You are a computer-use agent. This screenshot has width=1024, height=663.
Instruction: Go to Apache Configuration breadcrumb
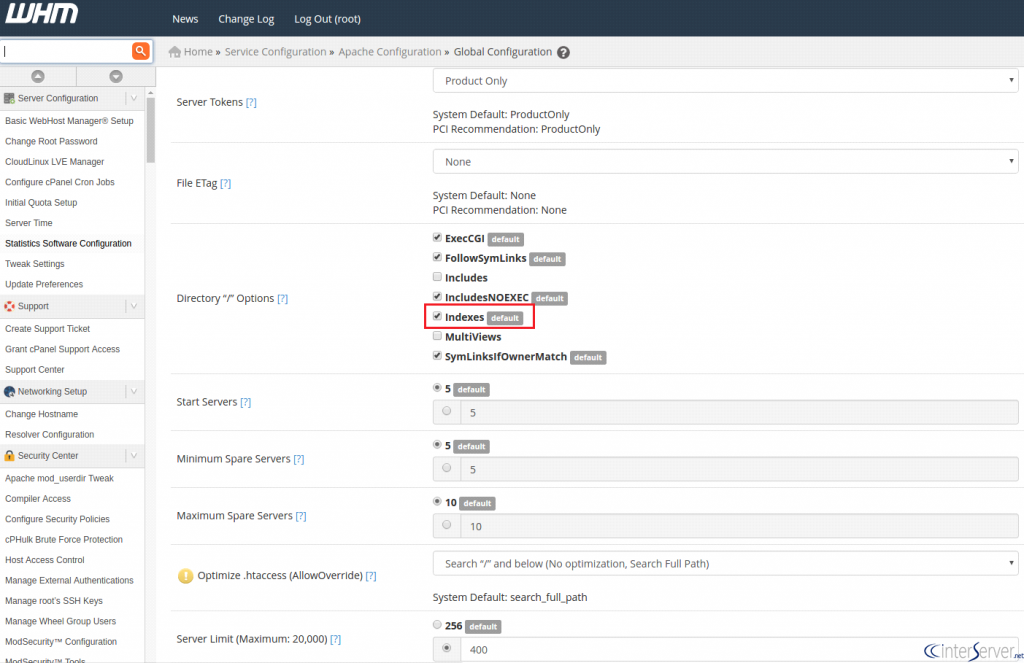coord(390,52)
